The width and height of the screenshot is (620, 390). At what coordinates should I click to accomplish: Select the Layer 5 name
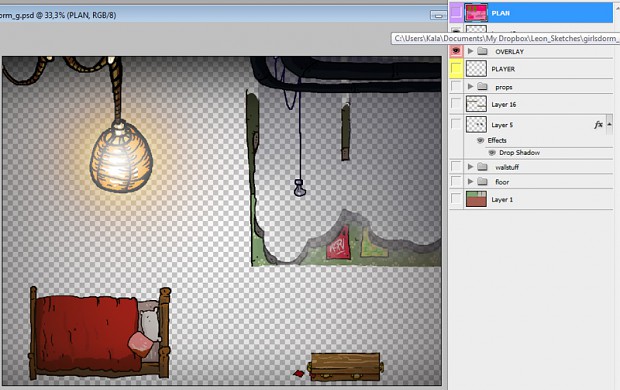(502, 125)
